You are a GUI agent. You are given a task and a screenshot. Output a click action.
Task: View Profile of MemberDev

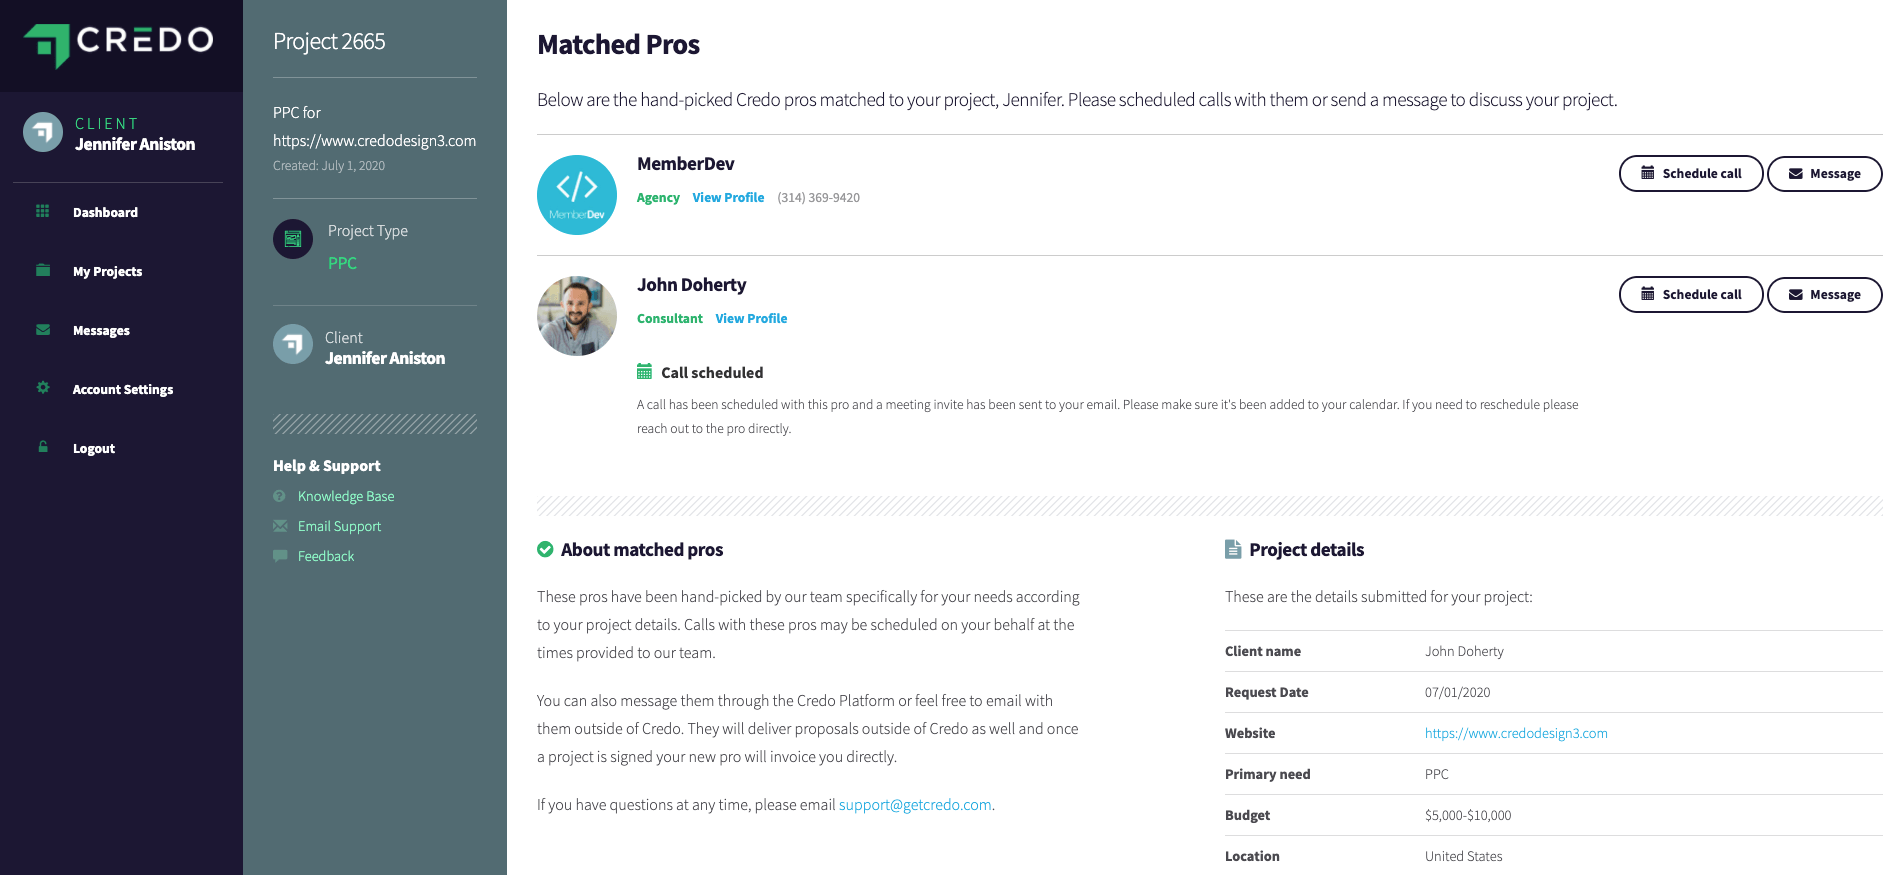tap(728, 198)
